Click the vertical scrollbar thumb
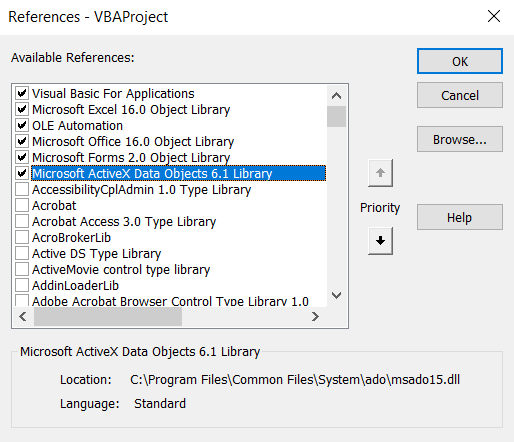The height and width of the screenshot is (442, 514). [x=336, y=116]
